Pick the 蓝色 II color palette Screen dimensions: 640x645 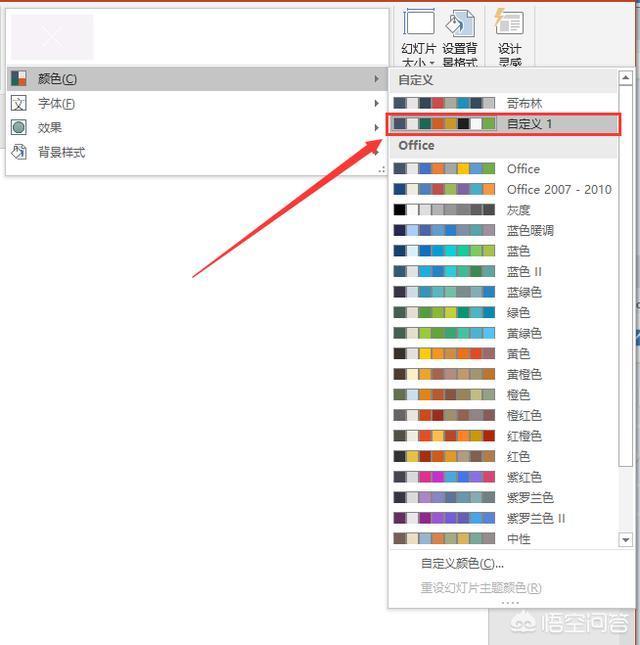tap(503, 271)
